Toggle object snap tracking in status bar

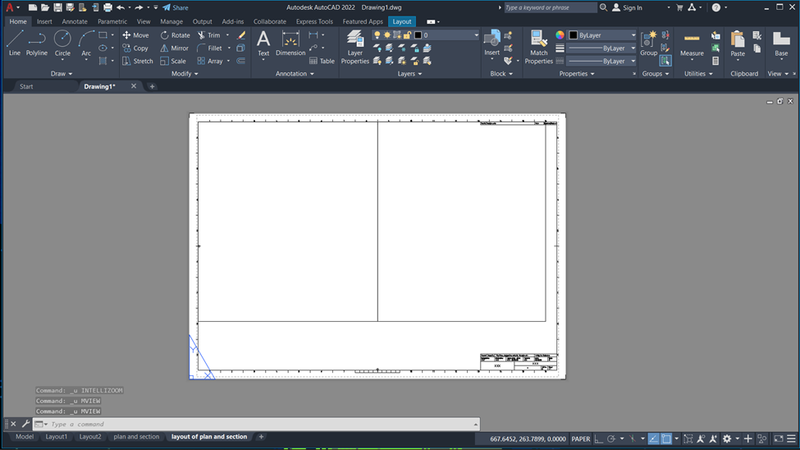coord(653,439)
